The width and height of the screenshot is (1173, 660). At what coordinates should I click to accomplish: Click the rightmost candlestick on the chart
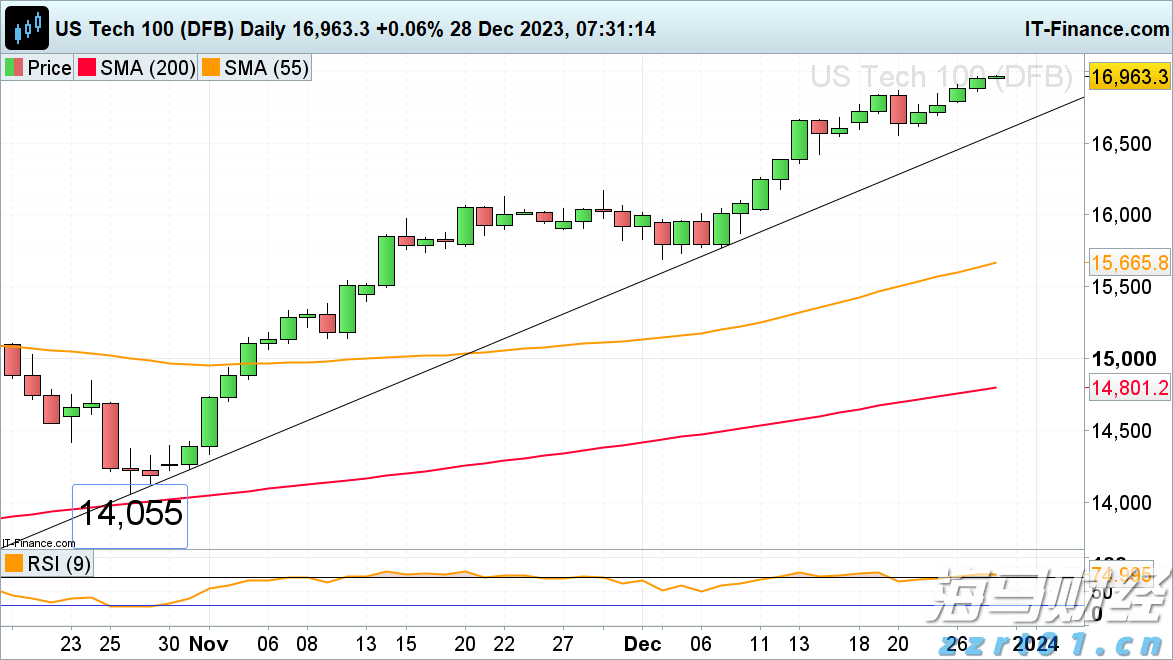click(996, 77)
